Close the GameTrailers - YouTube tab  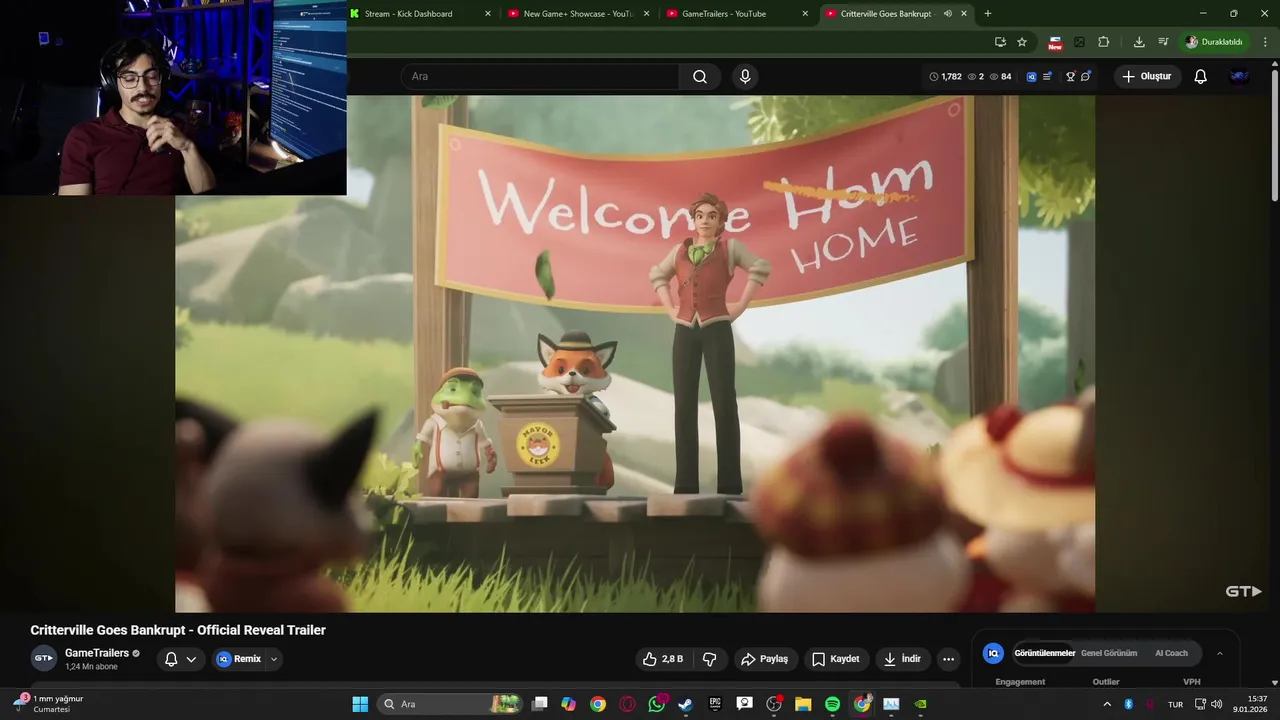805,14
